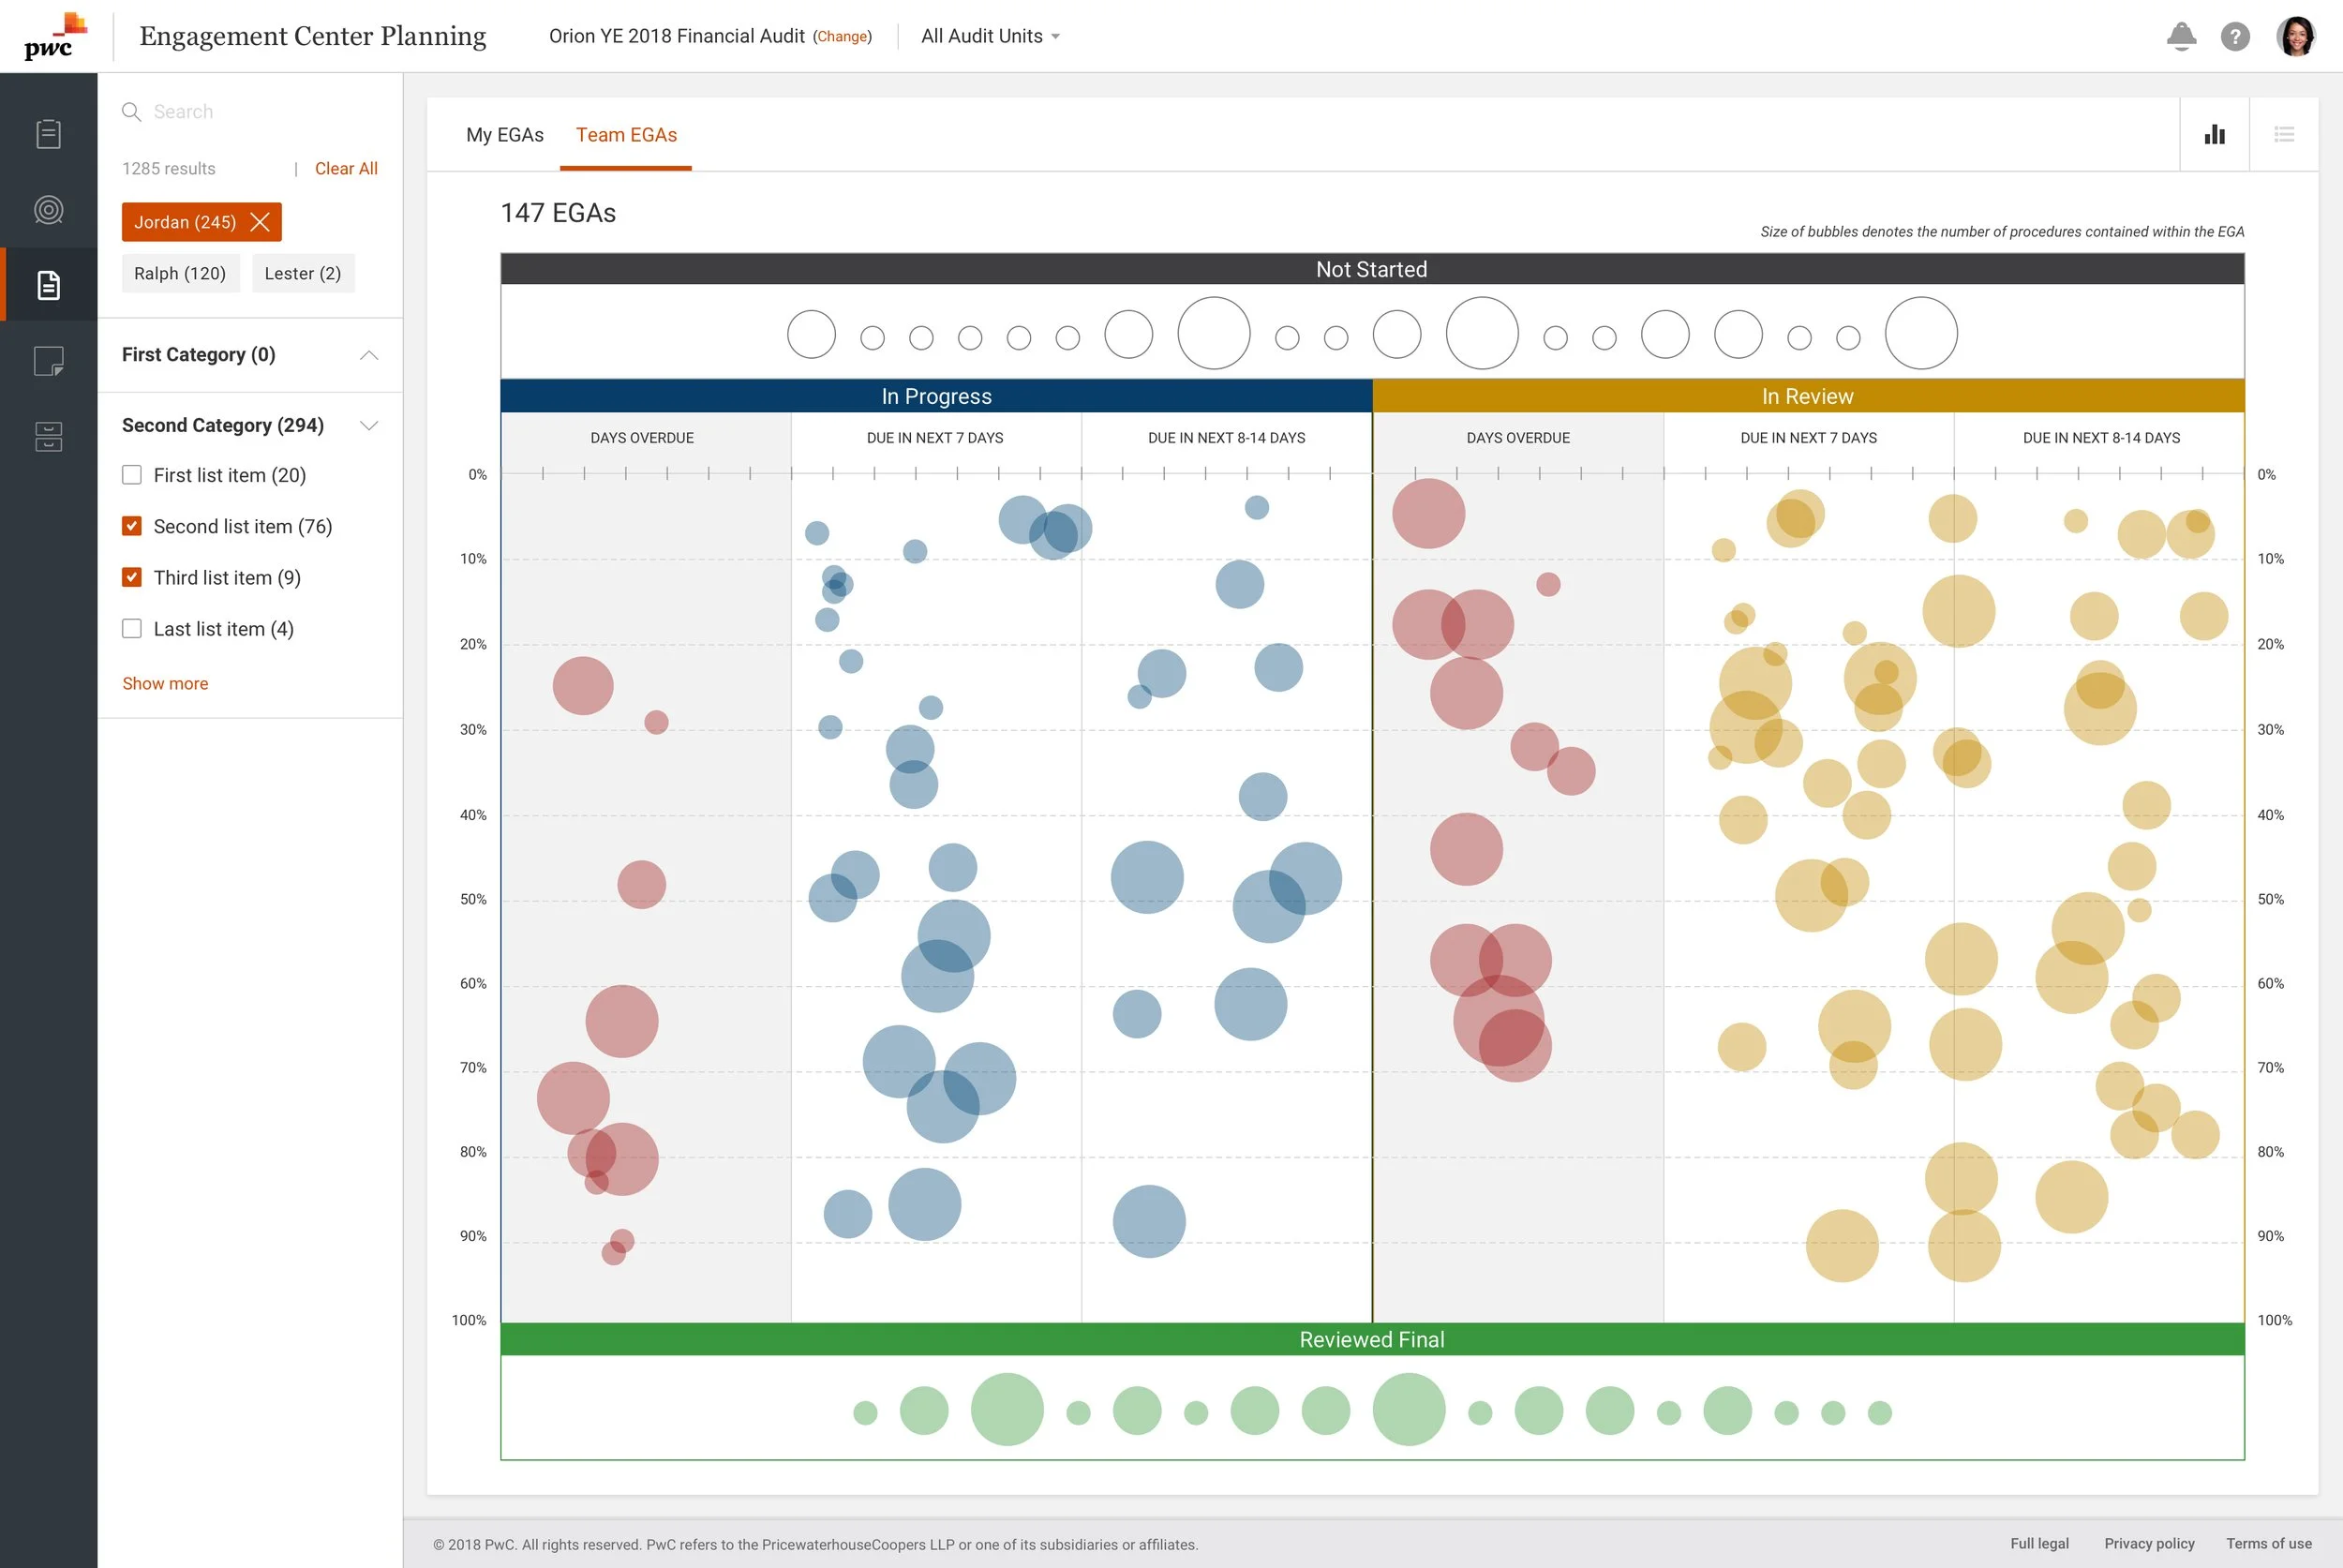2343x1568 pixels.
Task: Select the Lester (2) filter chip
Action: (x=303, y=273)
